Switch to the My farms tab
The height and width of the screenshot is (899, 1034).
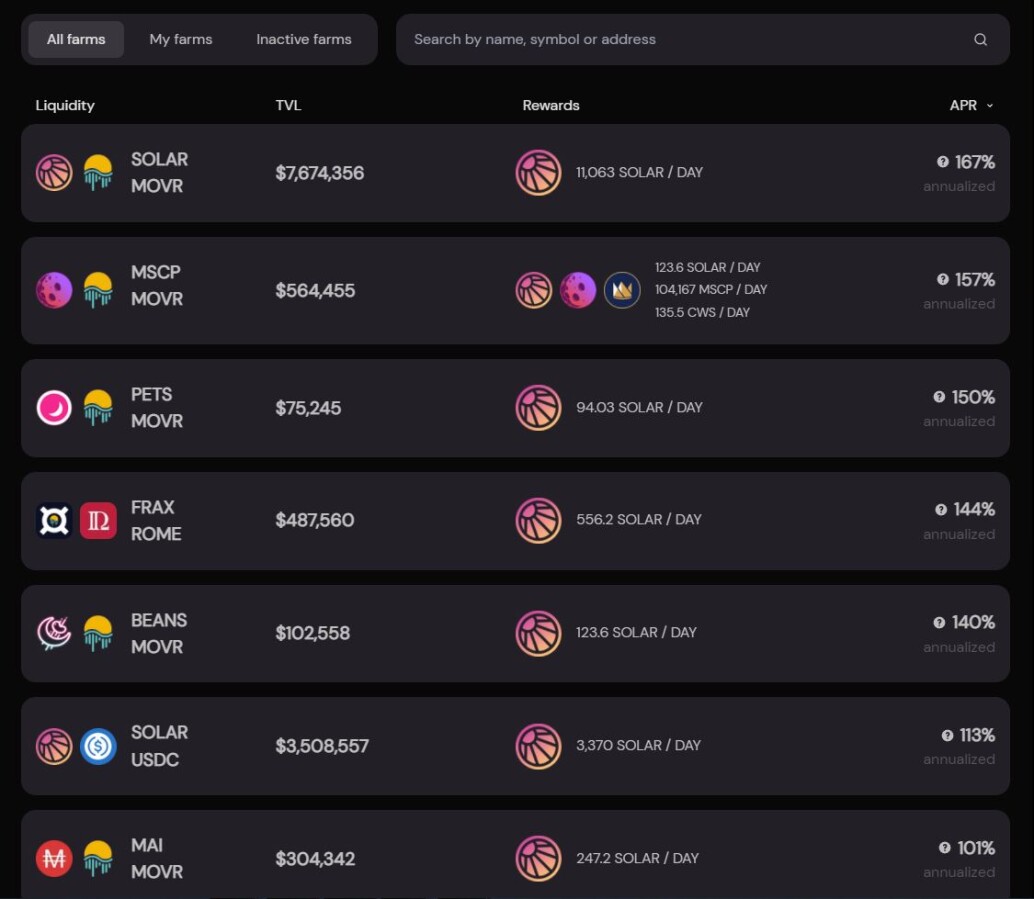coord(181,40)
